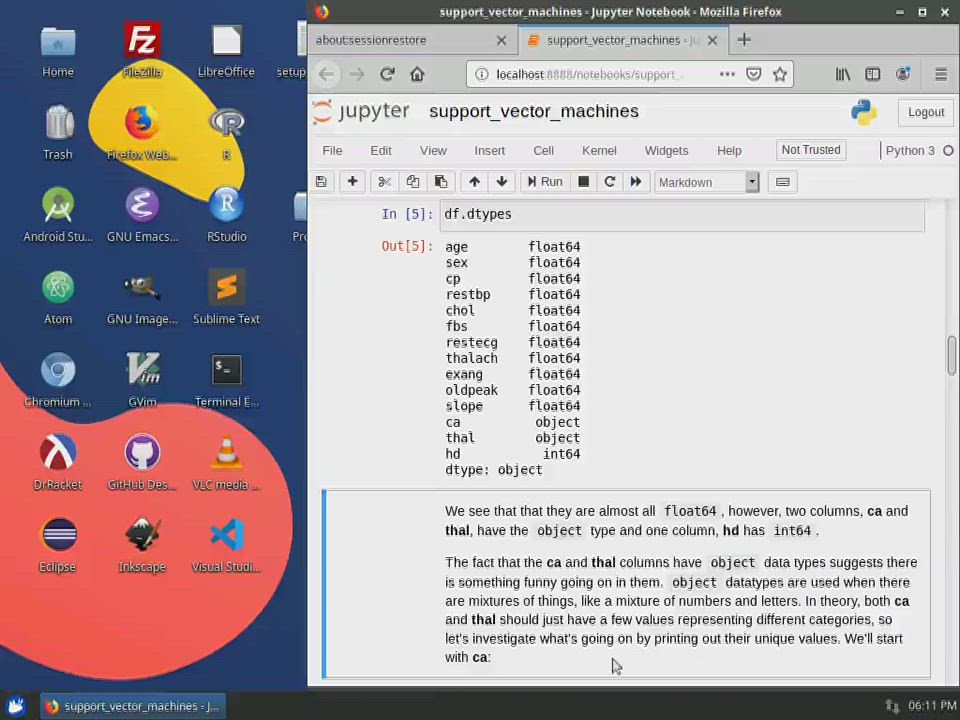Rename the notebook title support_vector_machines
Viewport: 960px width, 720px height.
click(x=534, y=111)
